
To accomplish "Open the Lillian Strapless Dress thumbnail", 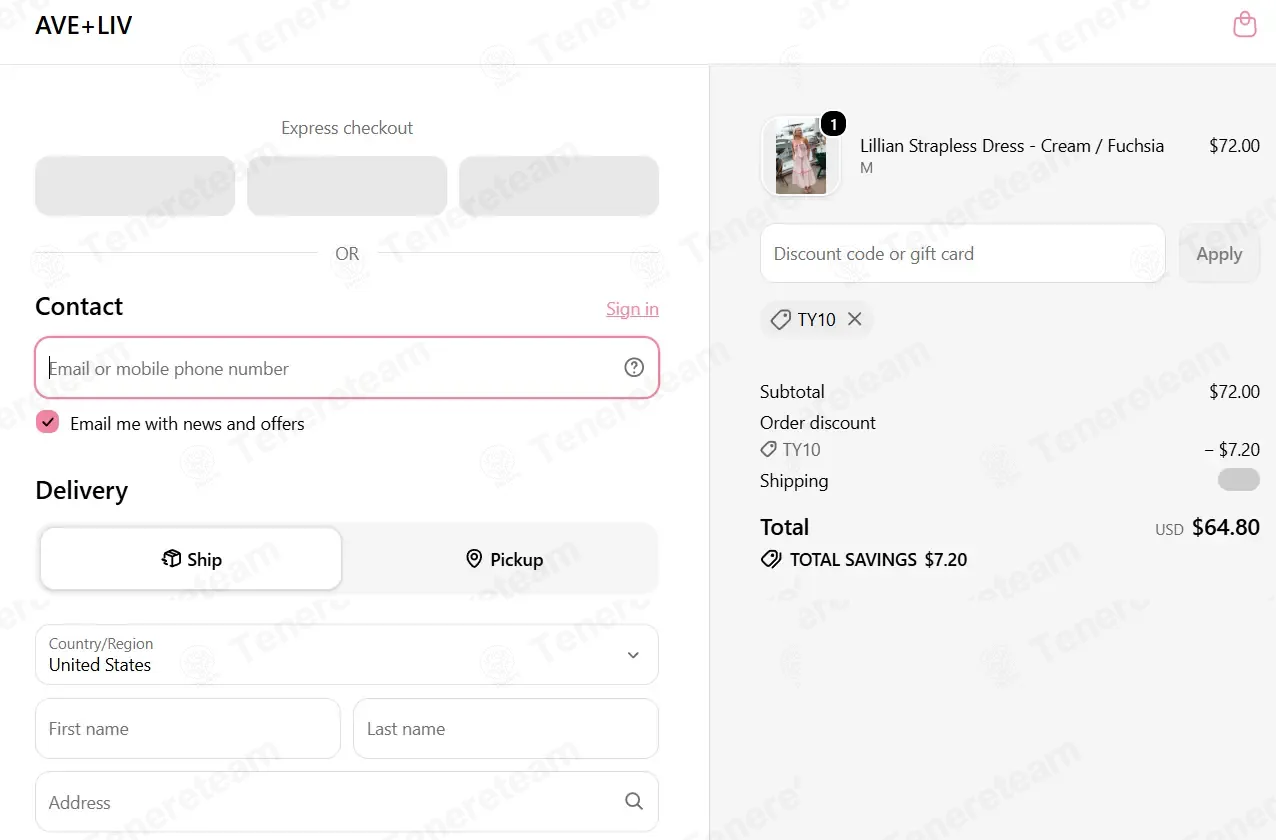I will (x=801, y=157).
